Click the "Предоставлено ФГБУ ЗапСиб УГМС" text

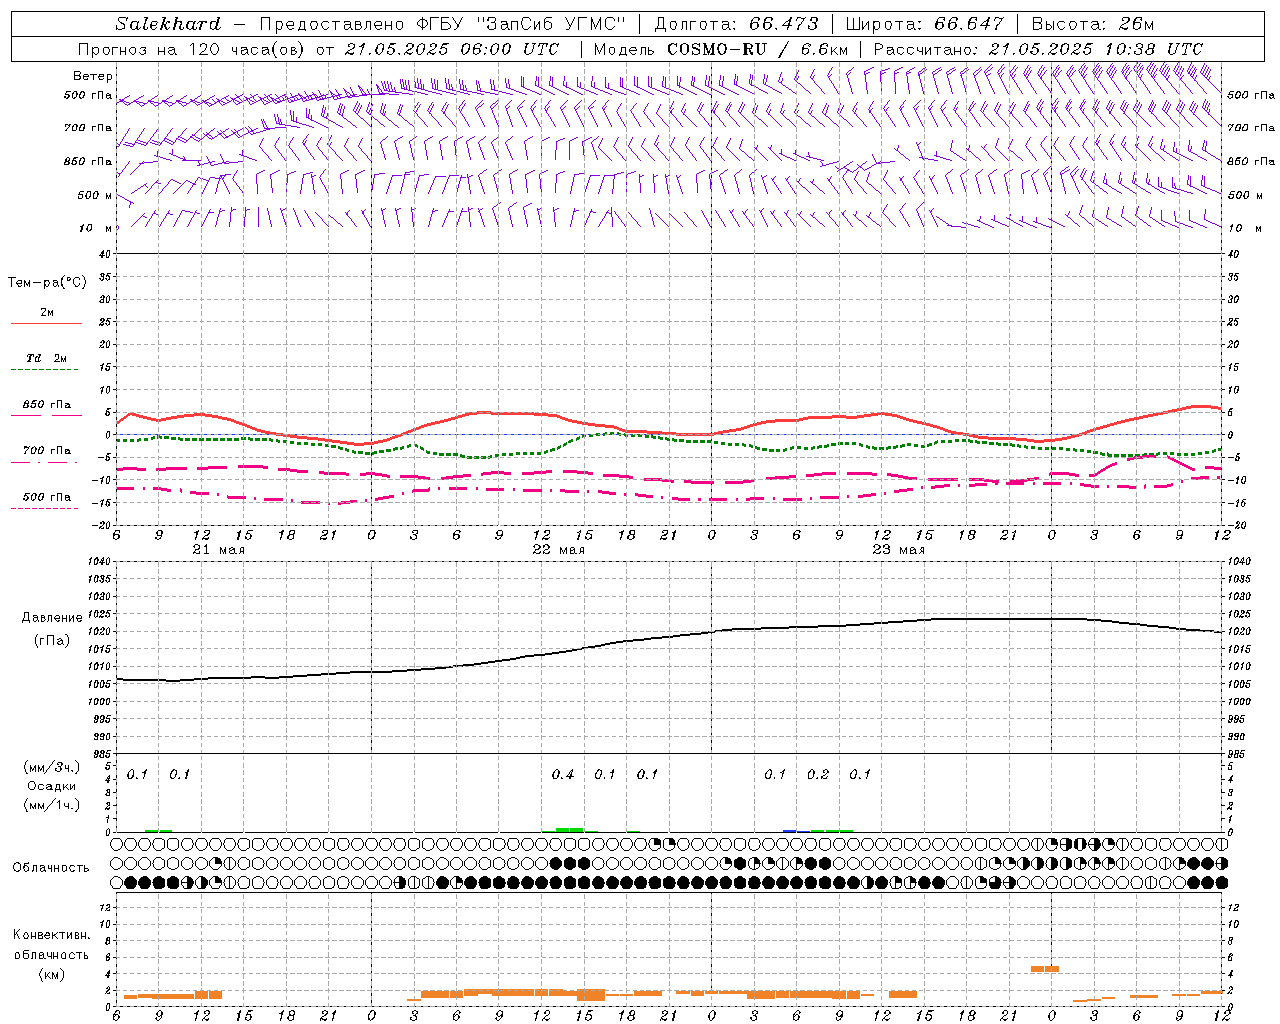click(x=442, y=24)
